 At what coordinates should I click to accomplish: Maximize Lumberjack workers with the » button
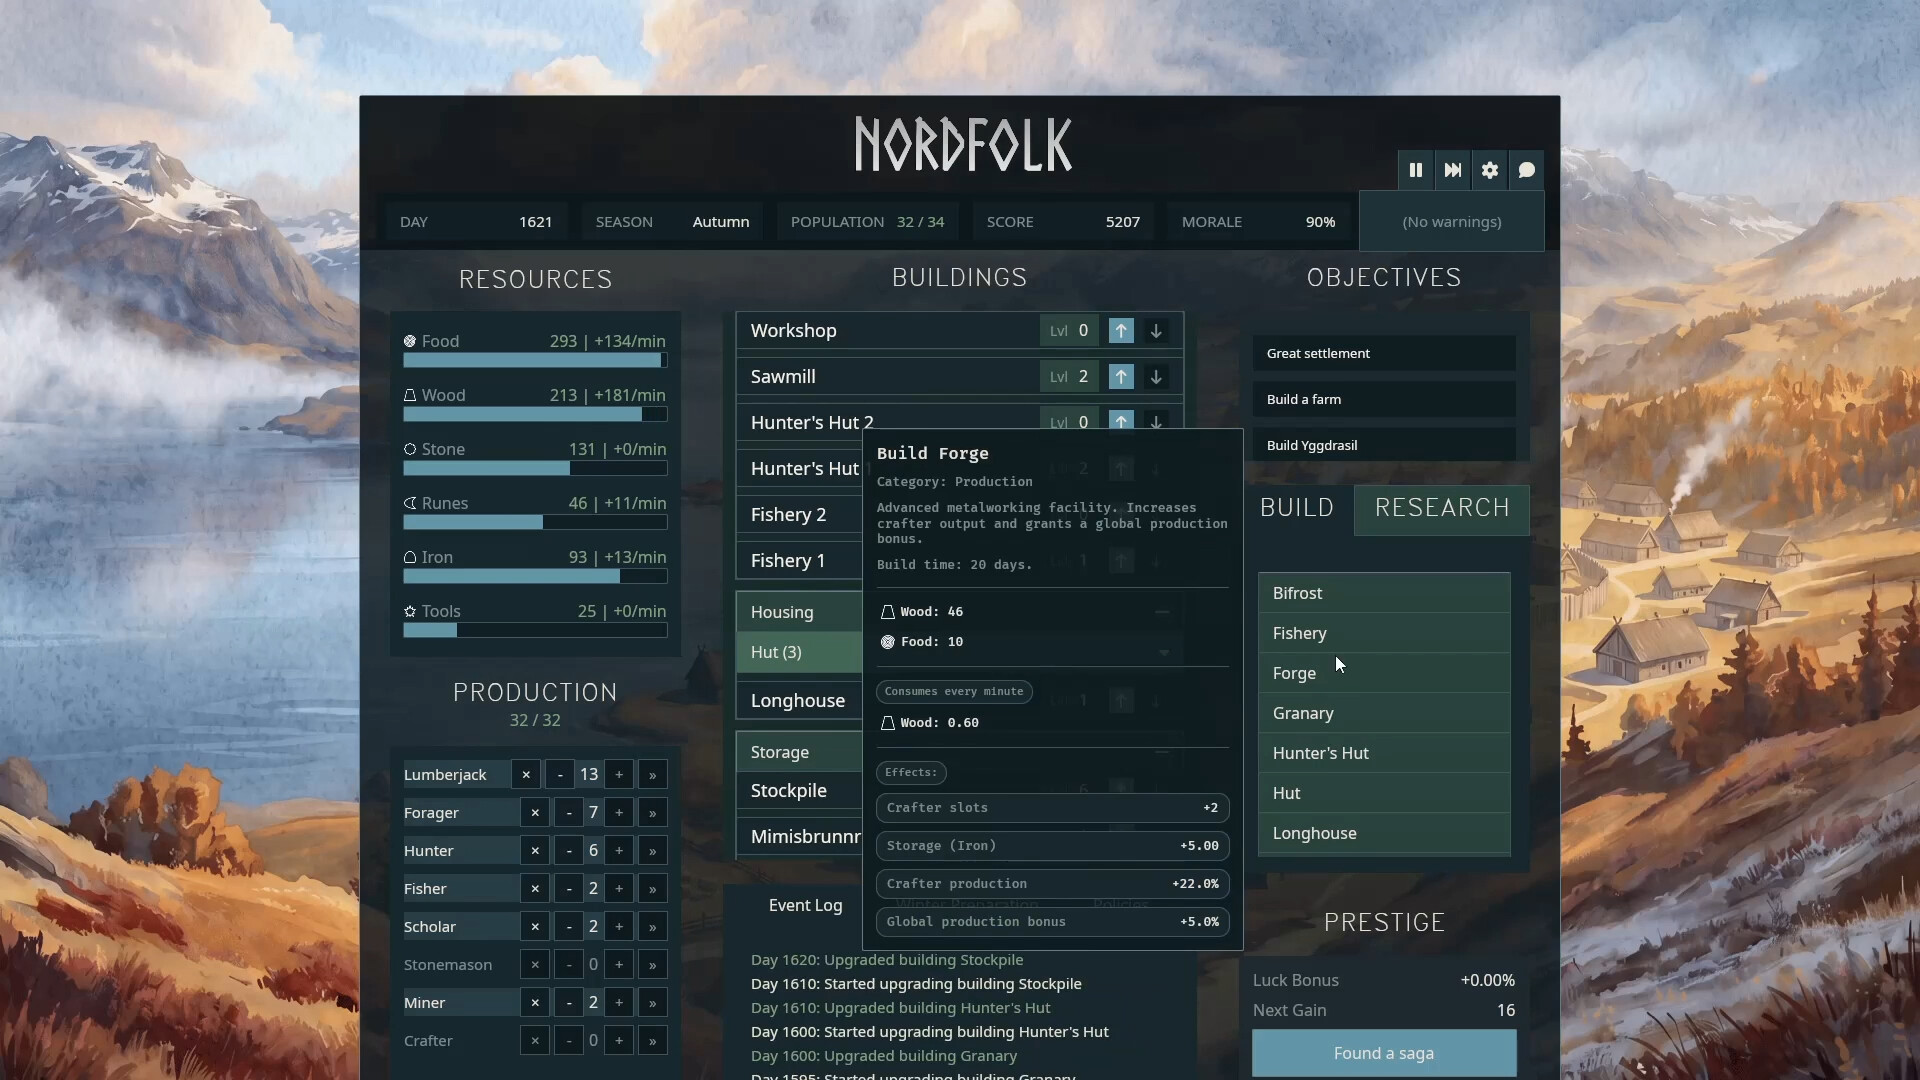coord(653,775)
